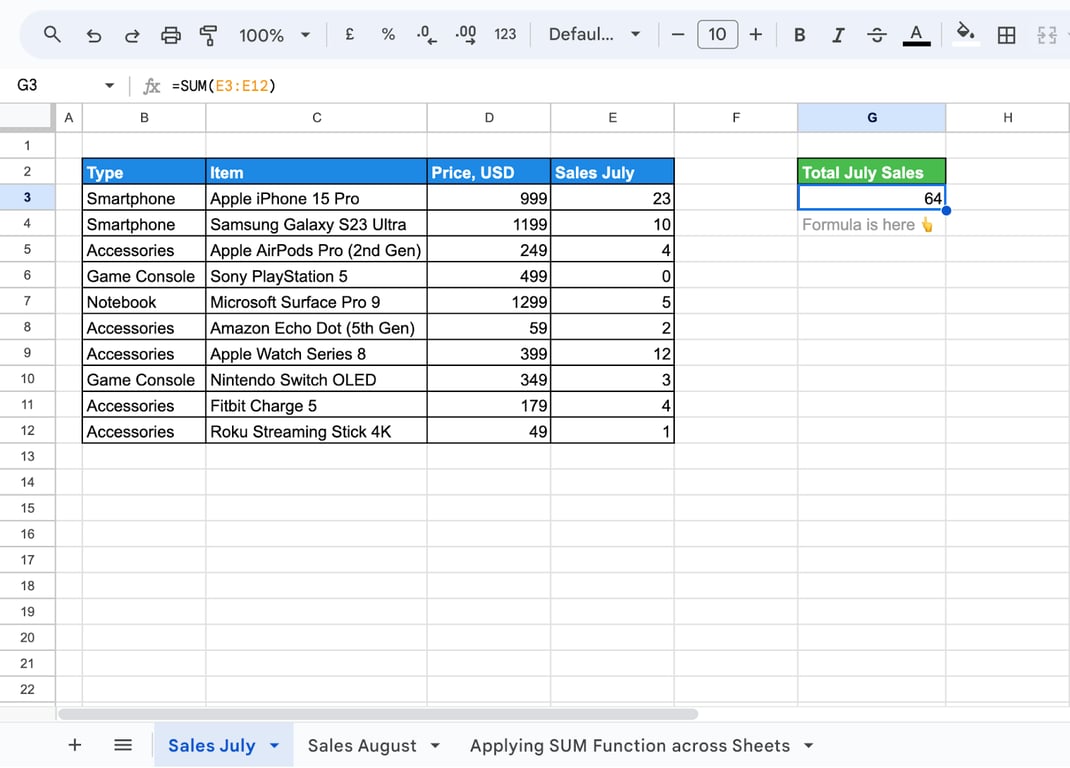The width and height of the screenshot is (1070, 768).
Task: Format as currency with £ icon
Action: (x=349, y=34)
